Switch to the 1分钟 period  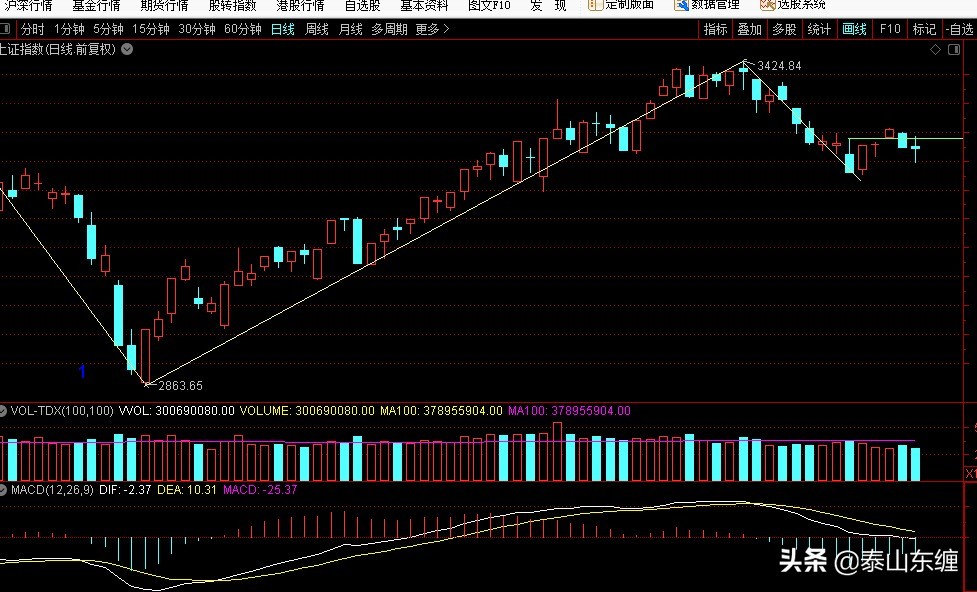(x=69, y=29)
